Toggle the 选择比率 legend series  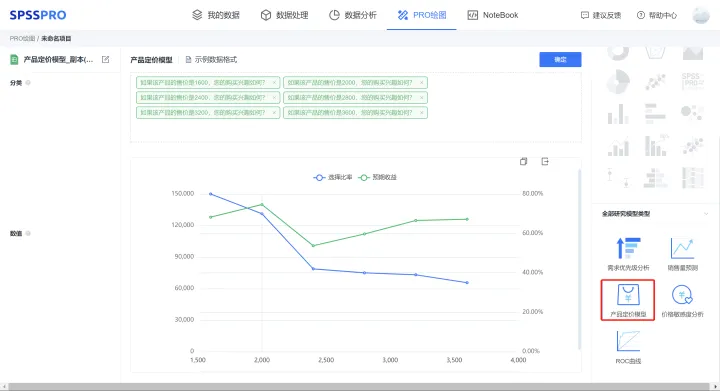pos(333,177)
